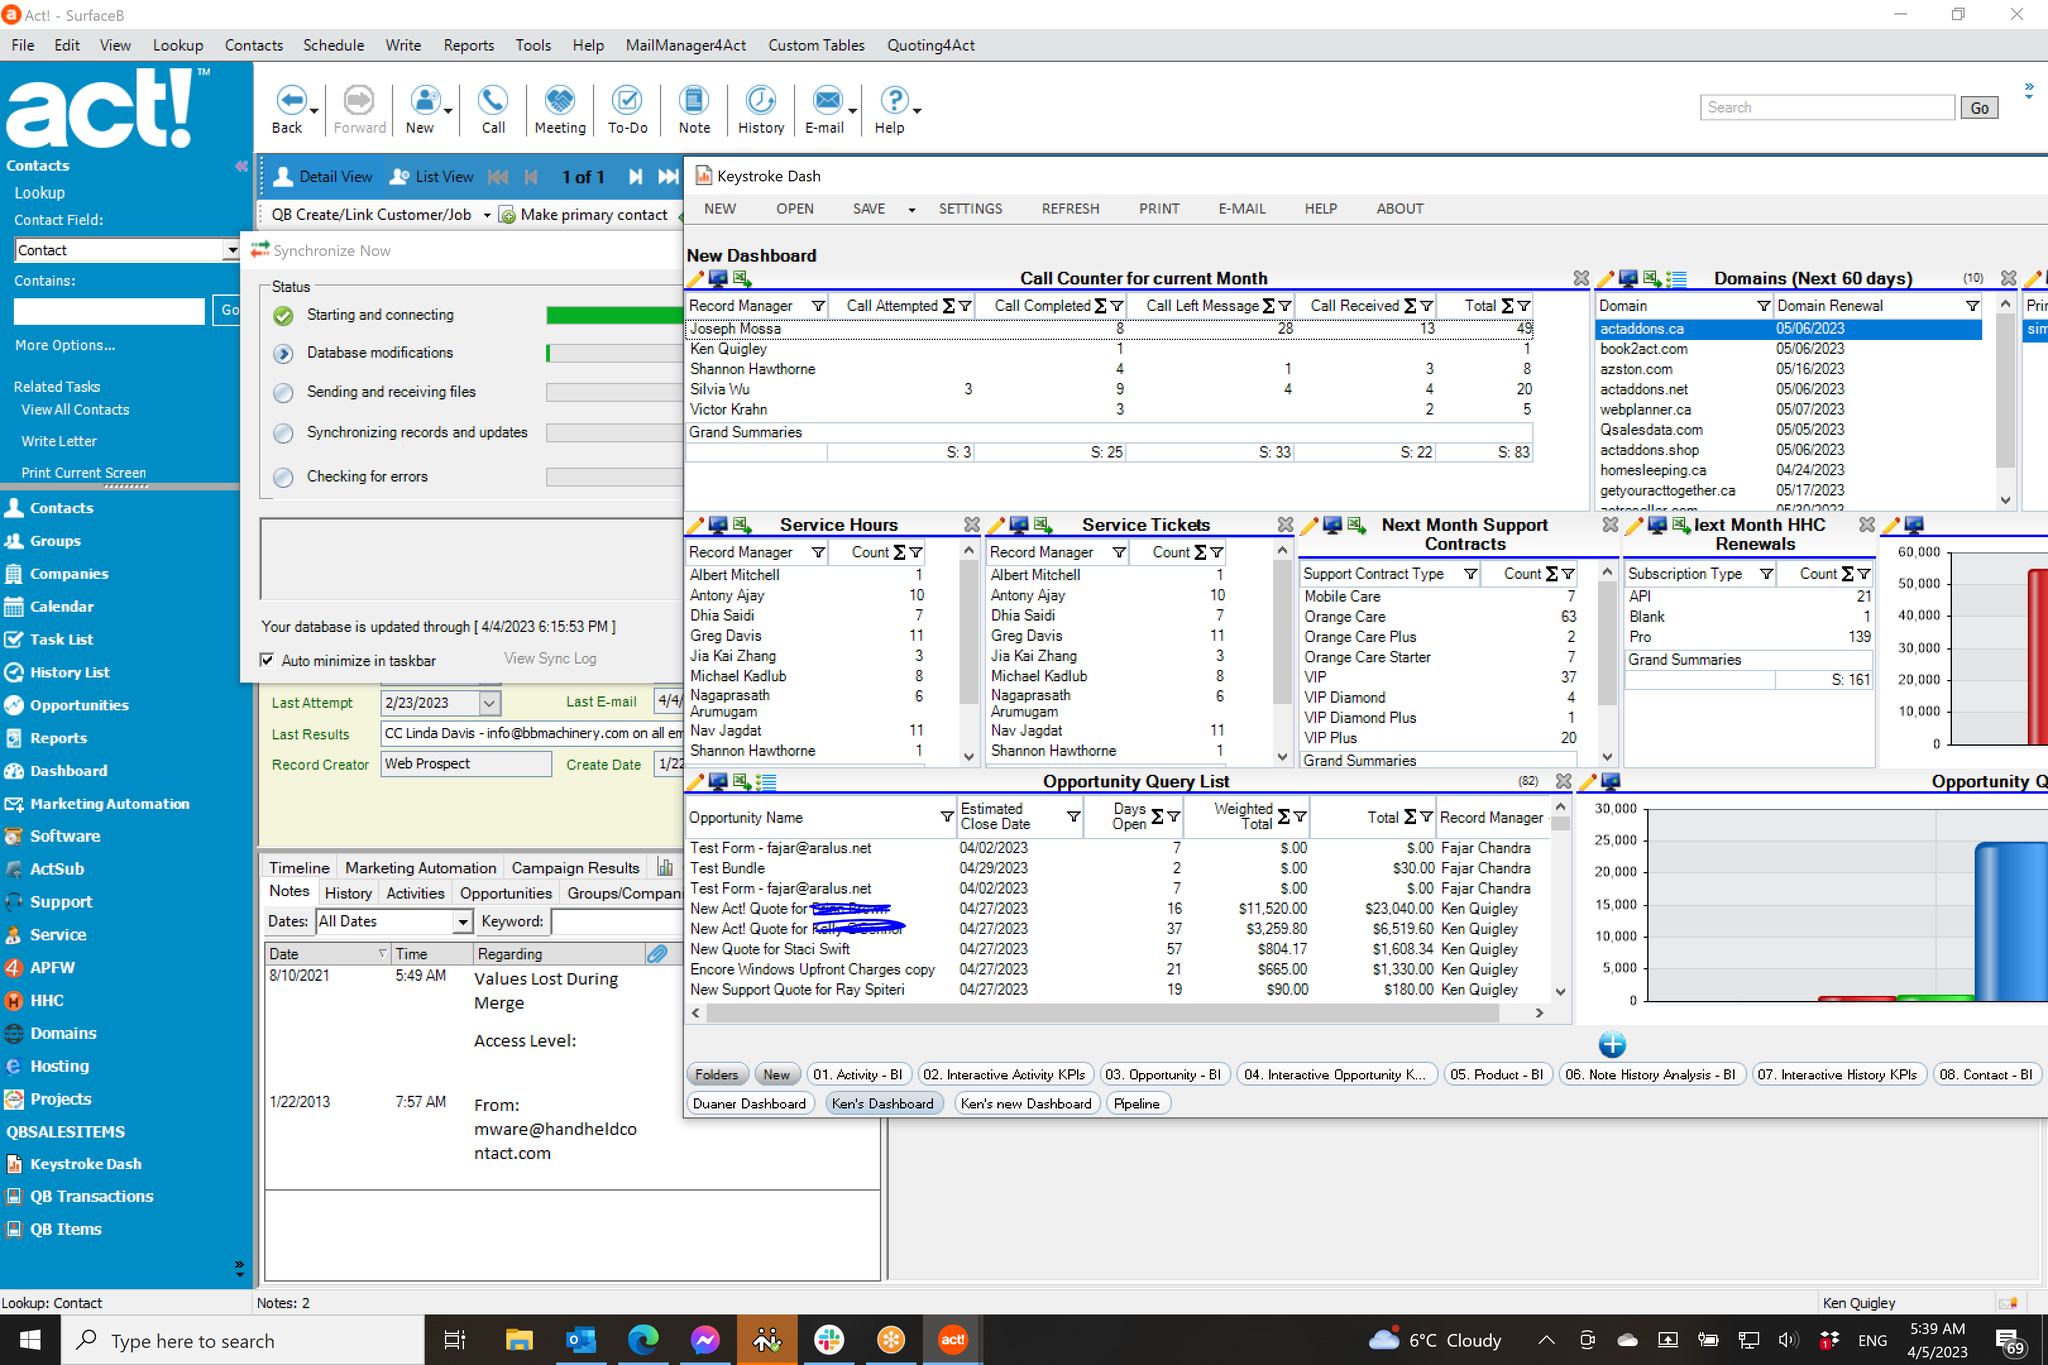This screenshot has height=1365, width=2048.
Task: Expand the E-mail toolbar dropdown arrow
Action: (x=852, y=111)
